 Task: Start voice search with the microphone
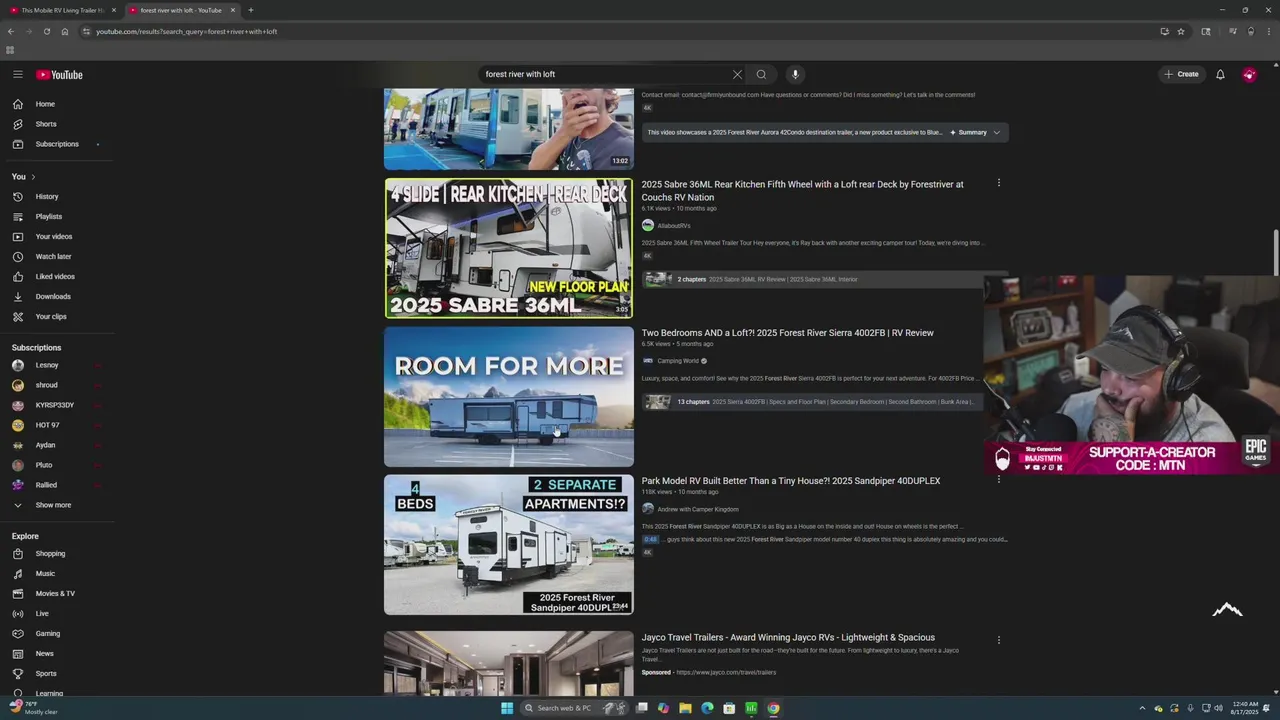795,74
